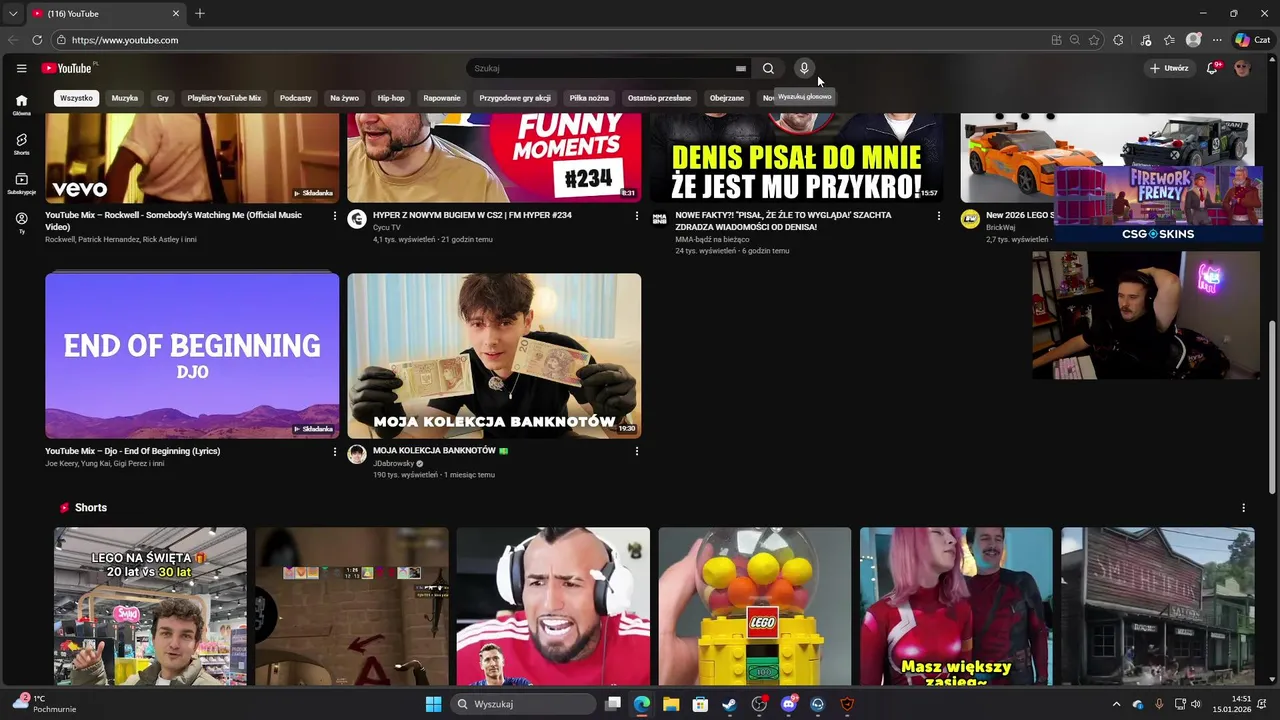Open a new browser tab
The image size is (1280, 720).
click(x=200, y=14)
